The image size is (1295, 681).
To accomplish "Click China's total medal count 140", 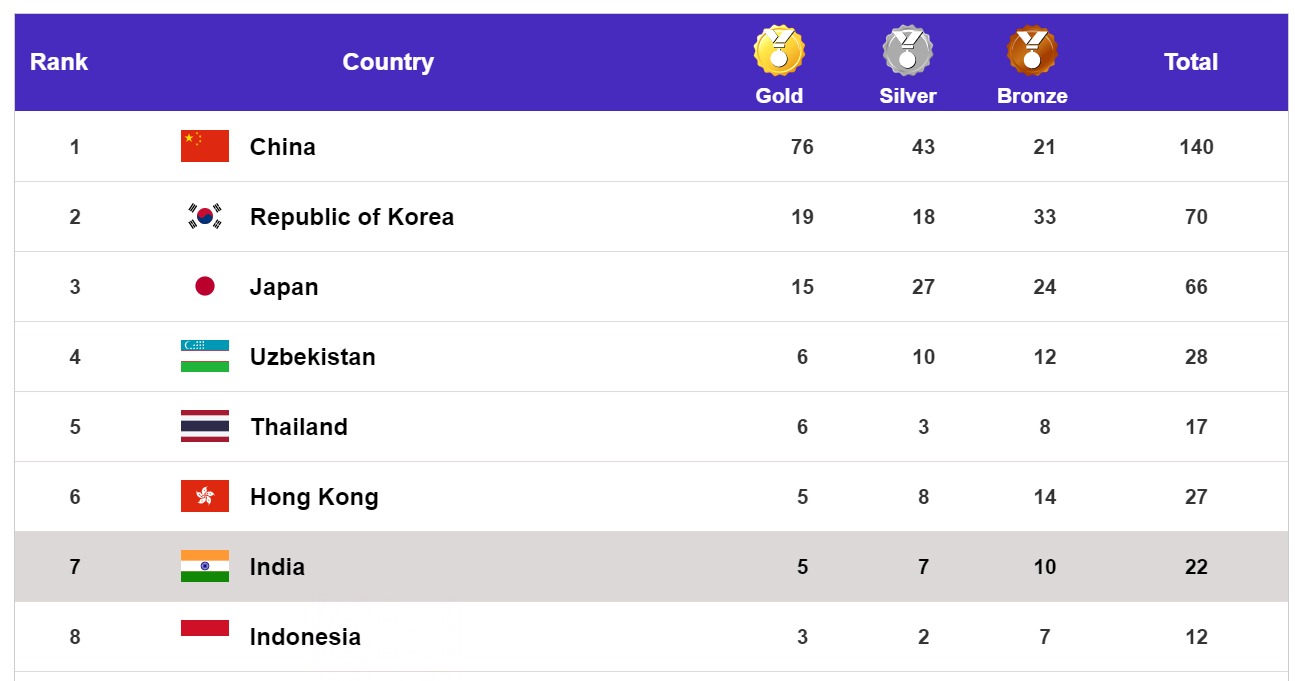I will pos(1196,147).
